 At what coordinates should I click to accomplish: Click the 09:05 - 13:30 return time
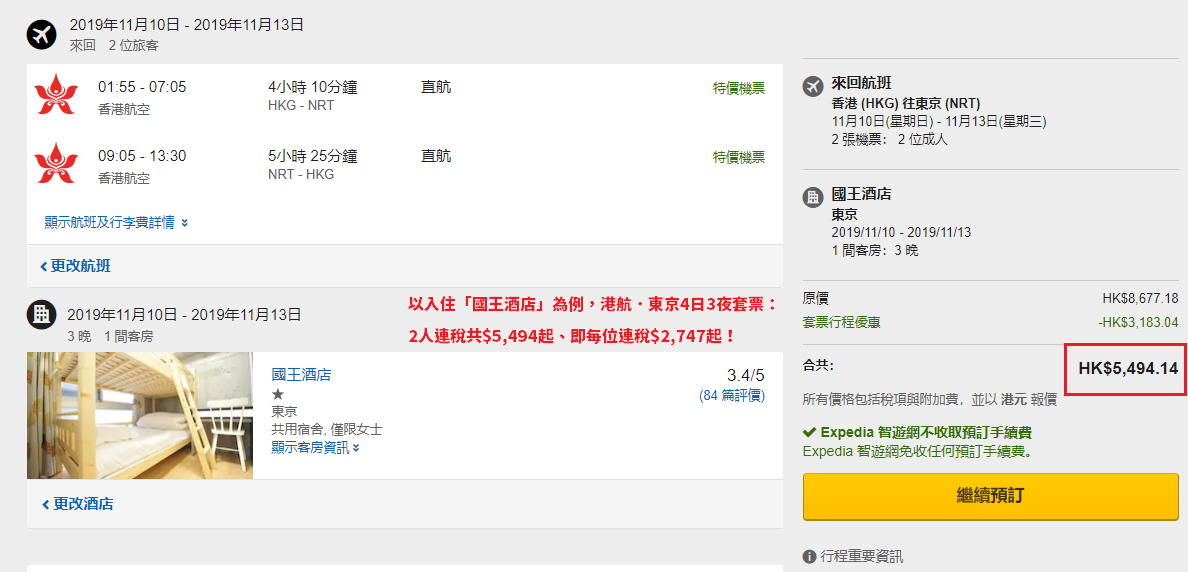coord(142,156)
